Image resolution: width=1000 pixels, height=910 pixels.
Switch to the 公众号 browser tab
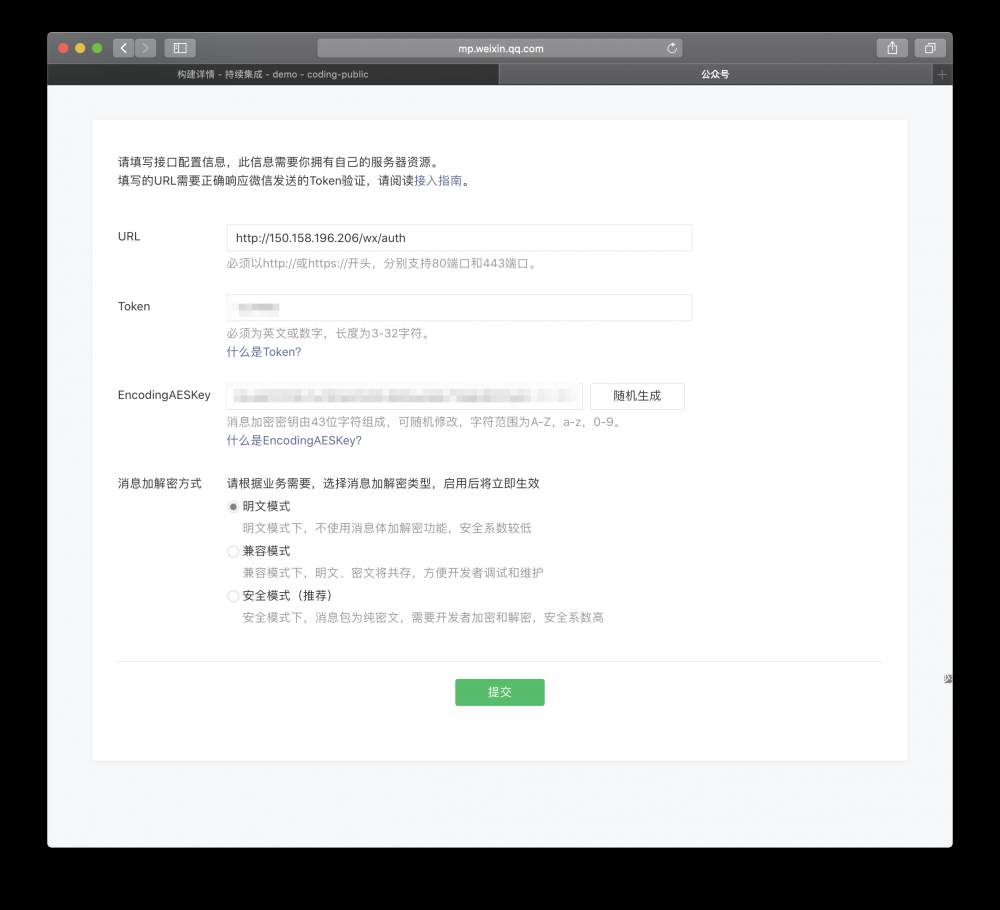(x=713, y=73)
